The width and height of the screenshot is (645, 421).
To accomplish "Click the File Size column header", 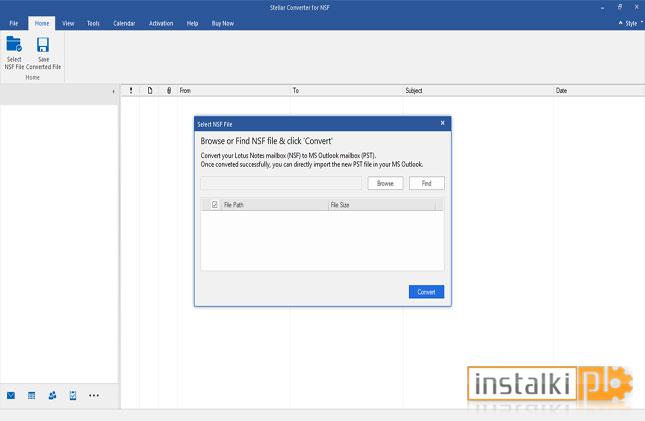I will coord(382,205).
